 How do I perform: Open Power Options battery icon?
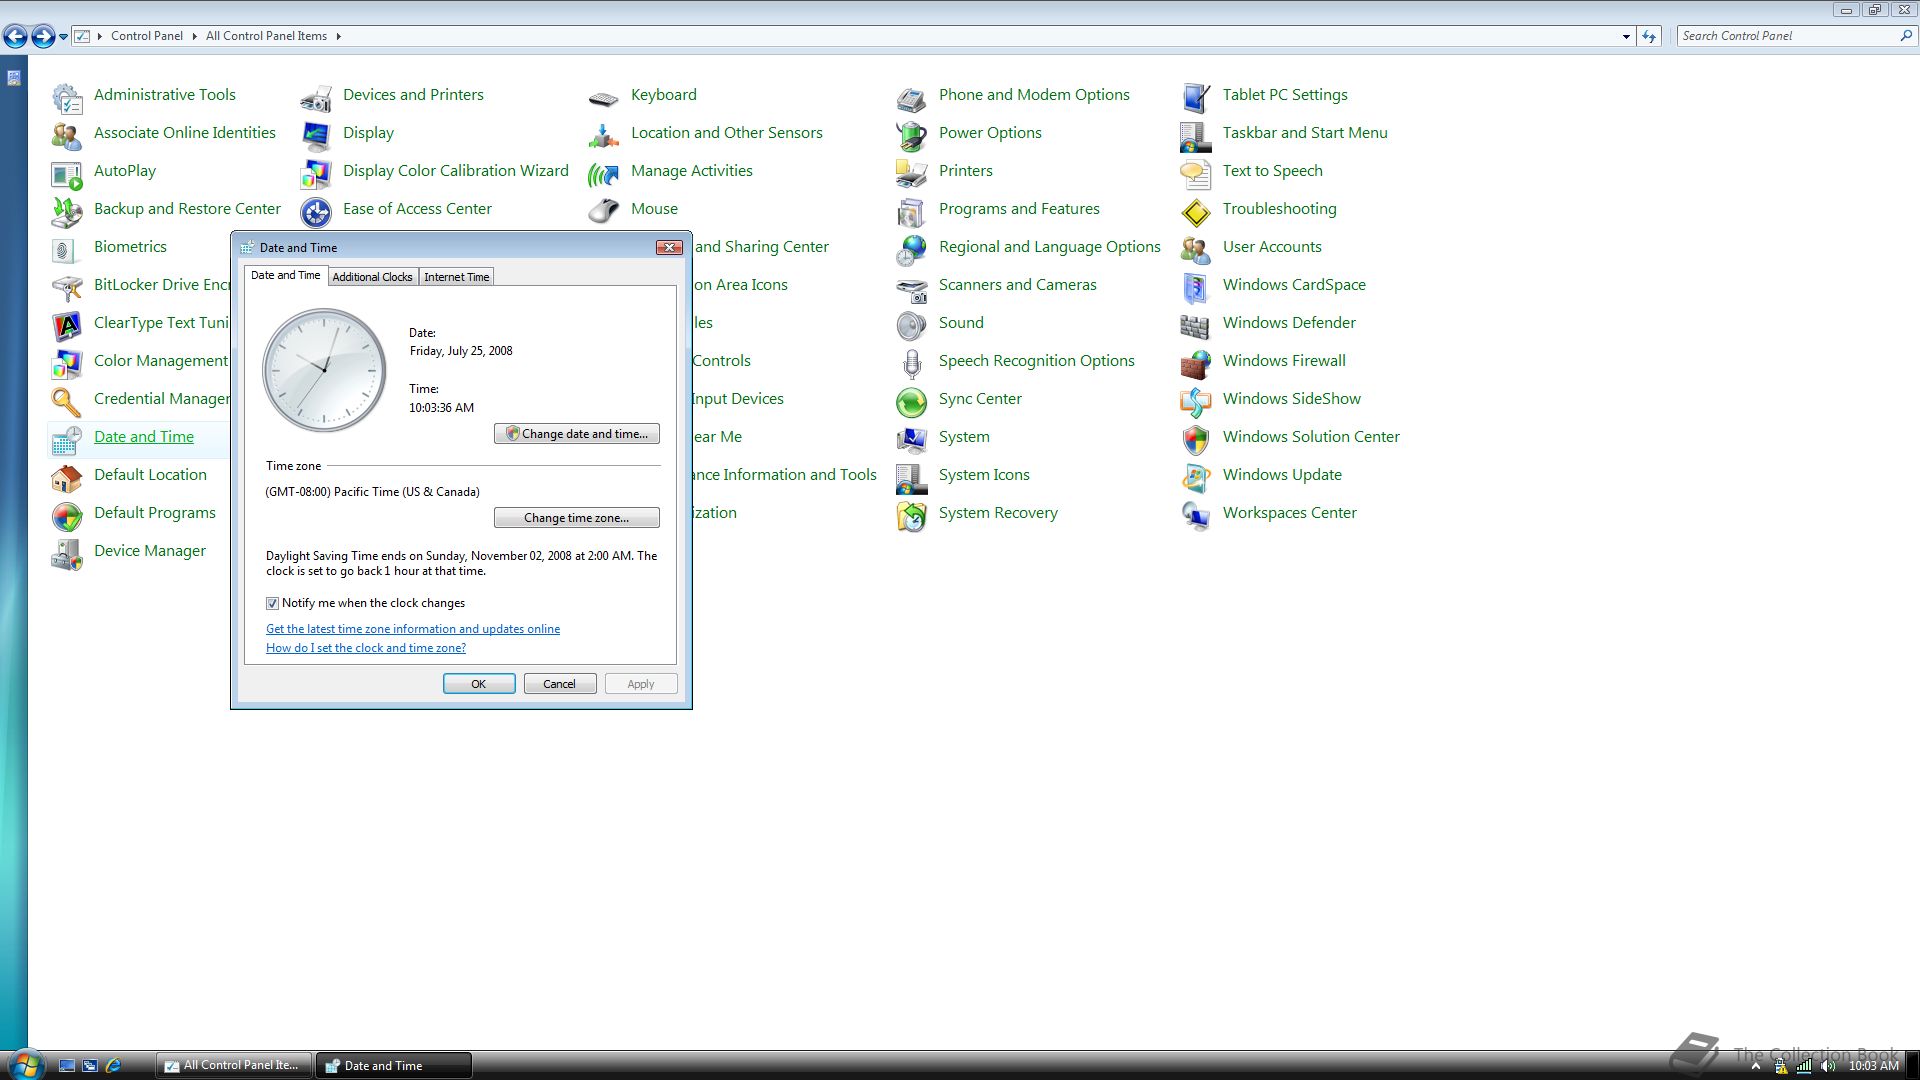[x=912, y=135]
